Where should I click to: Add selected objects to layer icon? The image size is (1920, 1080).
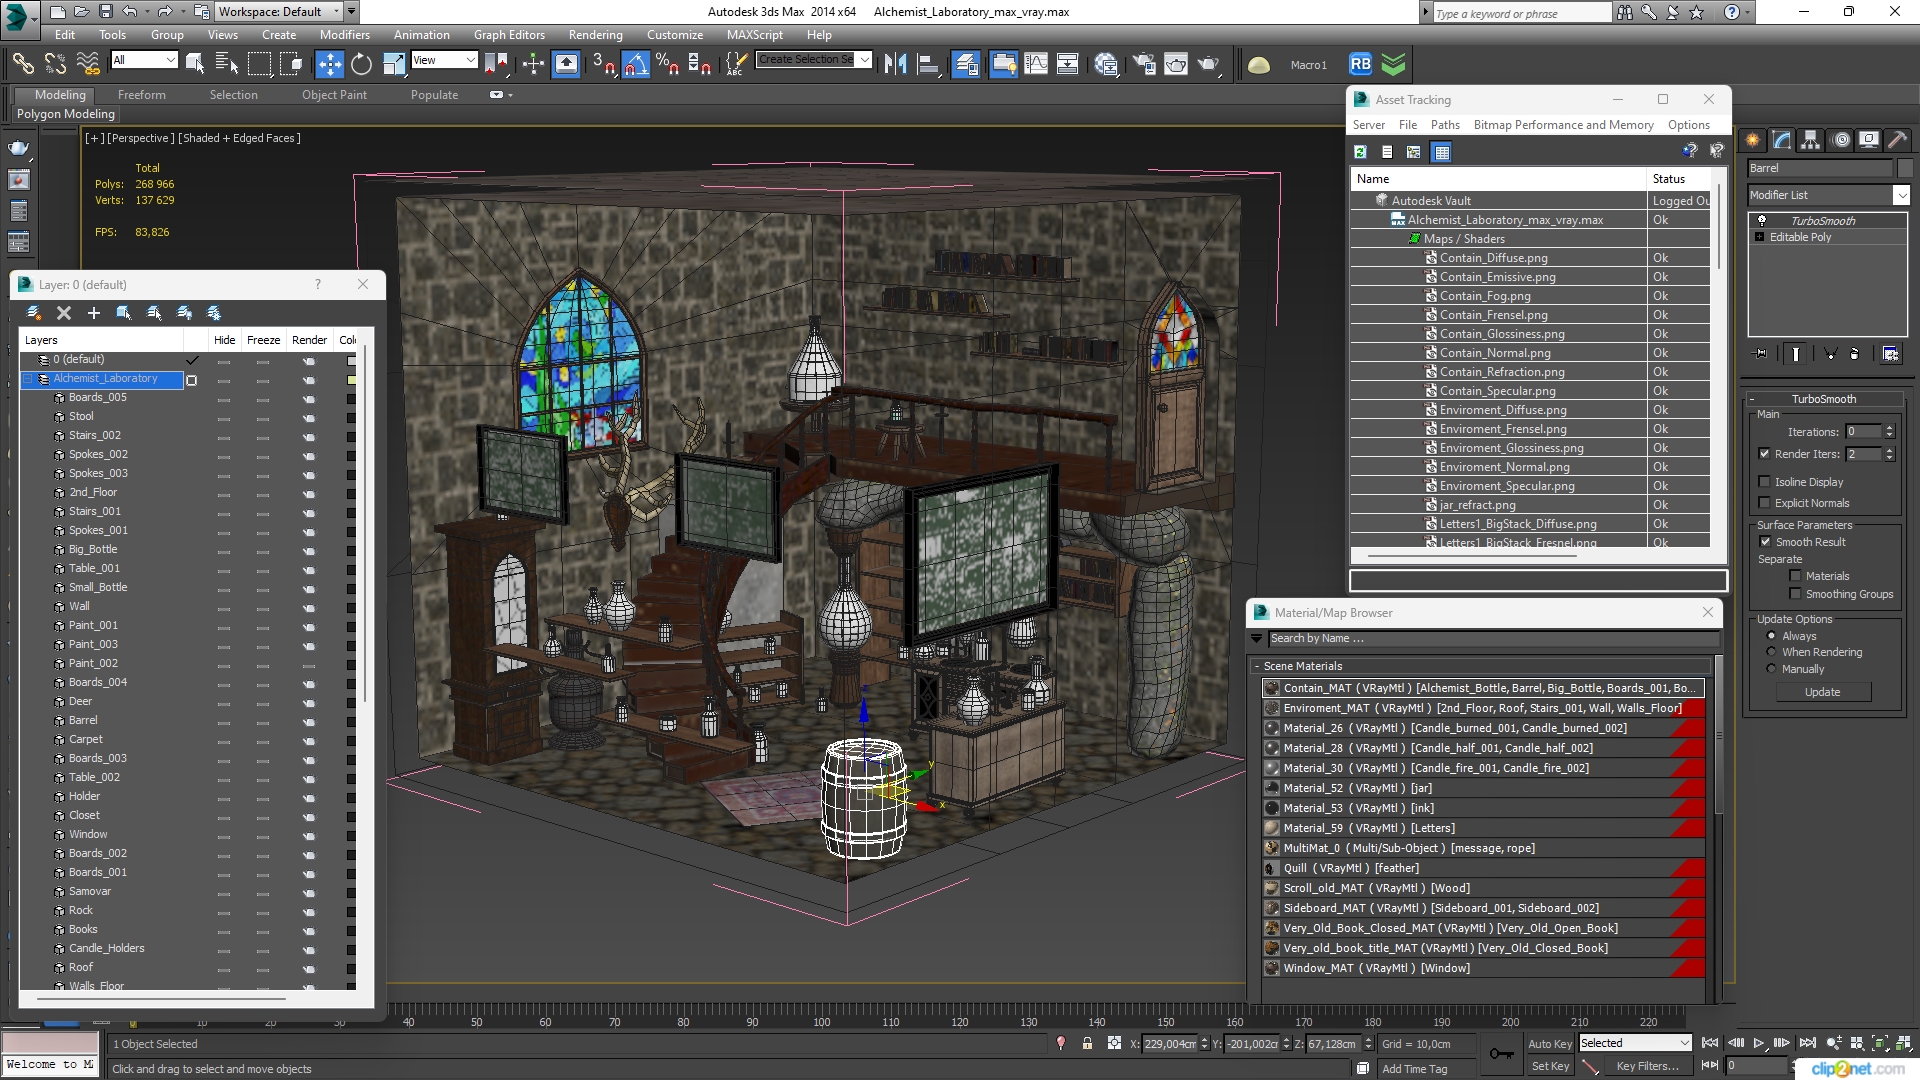(x=94, y=313)
